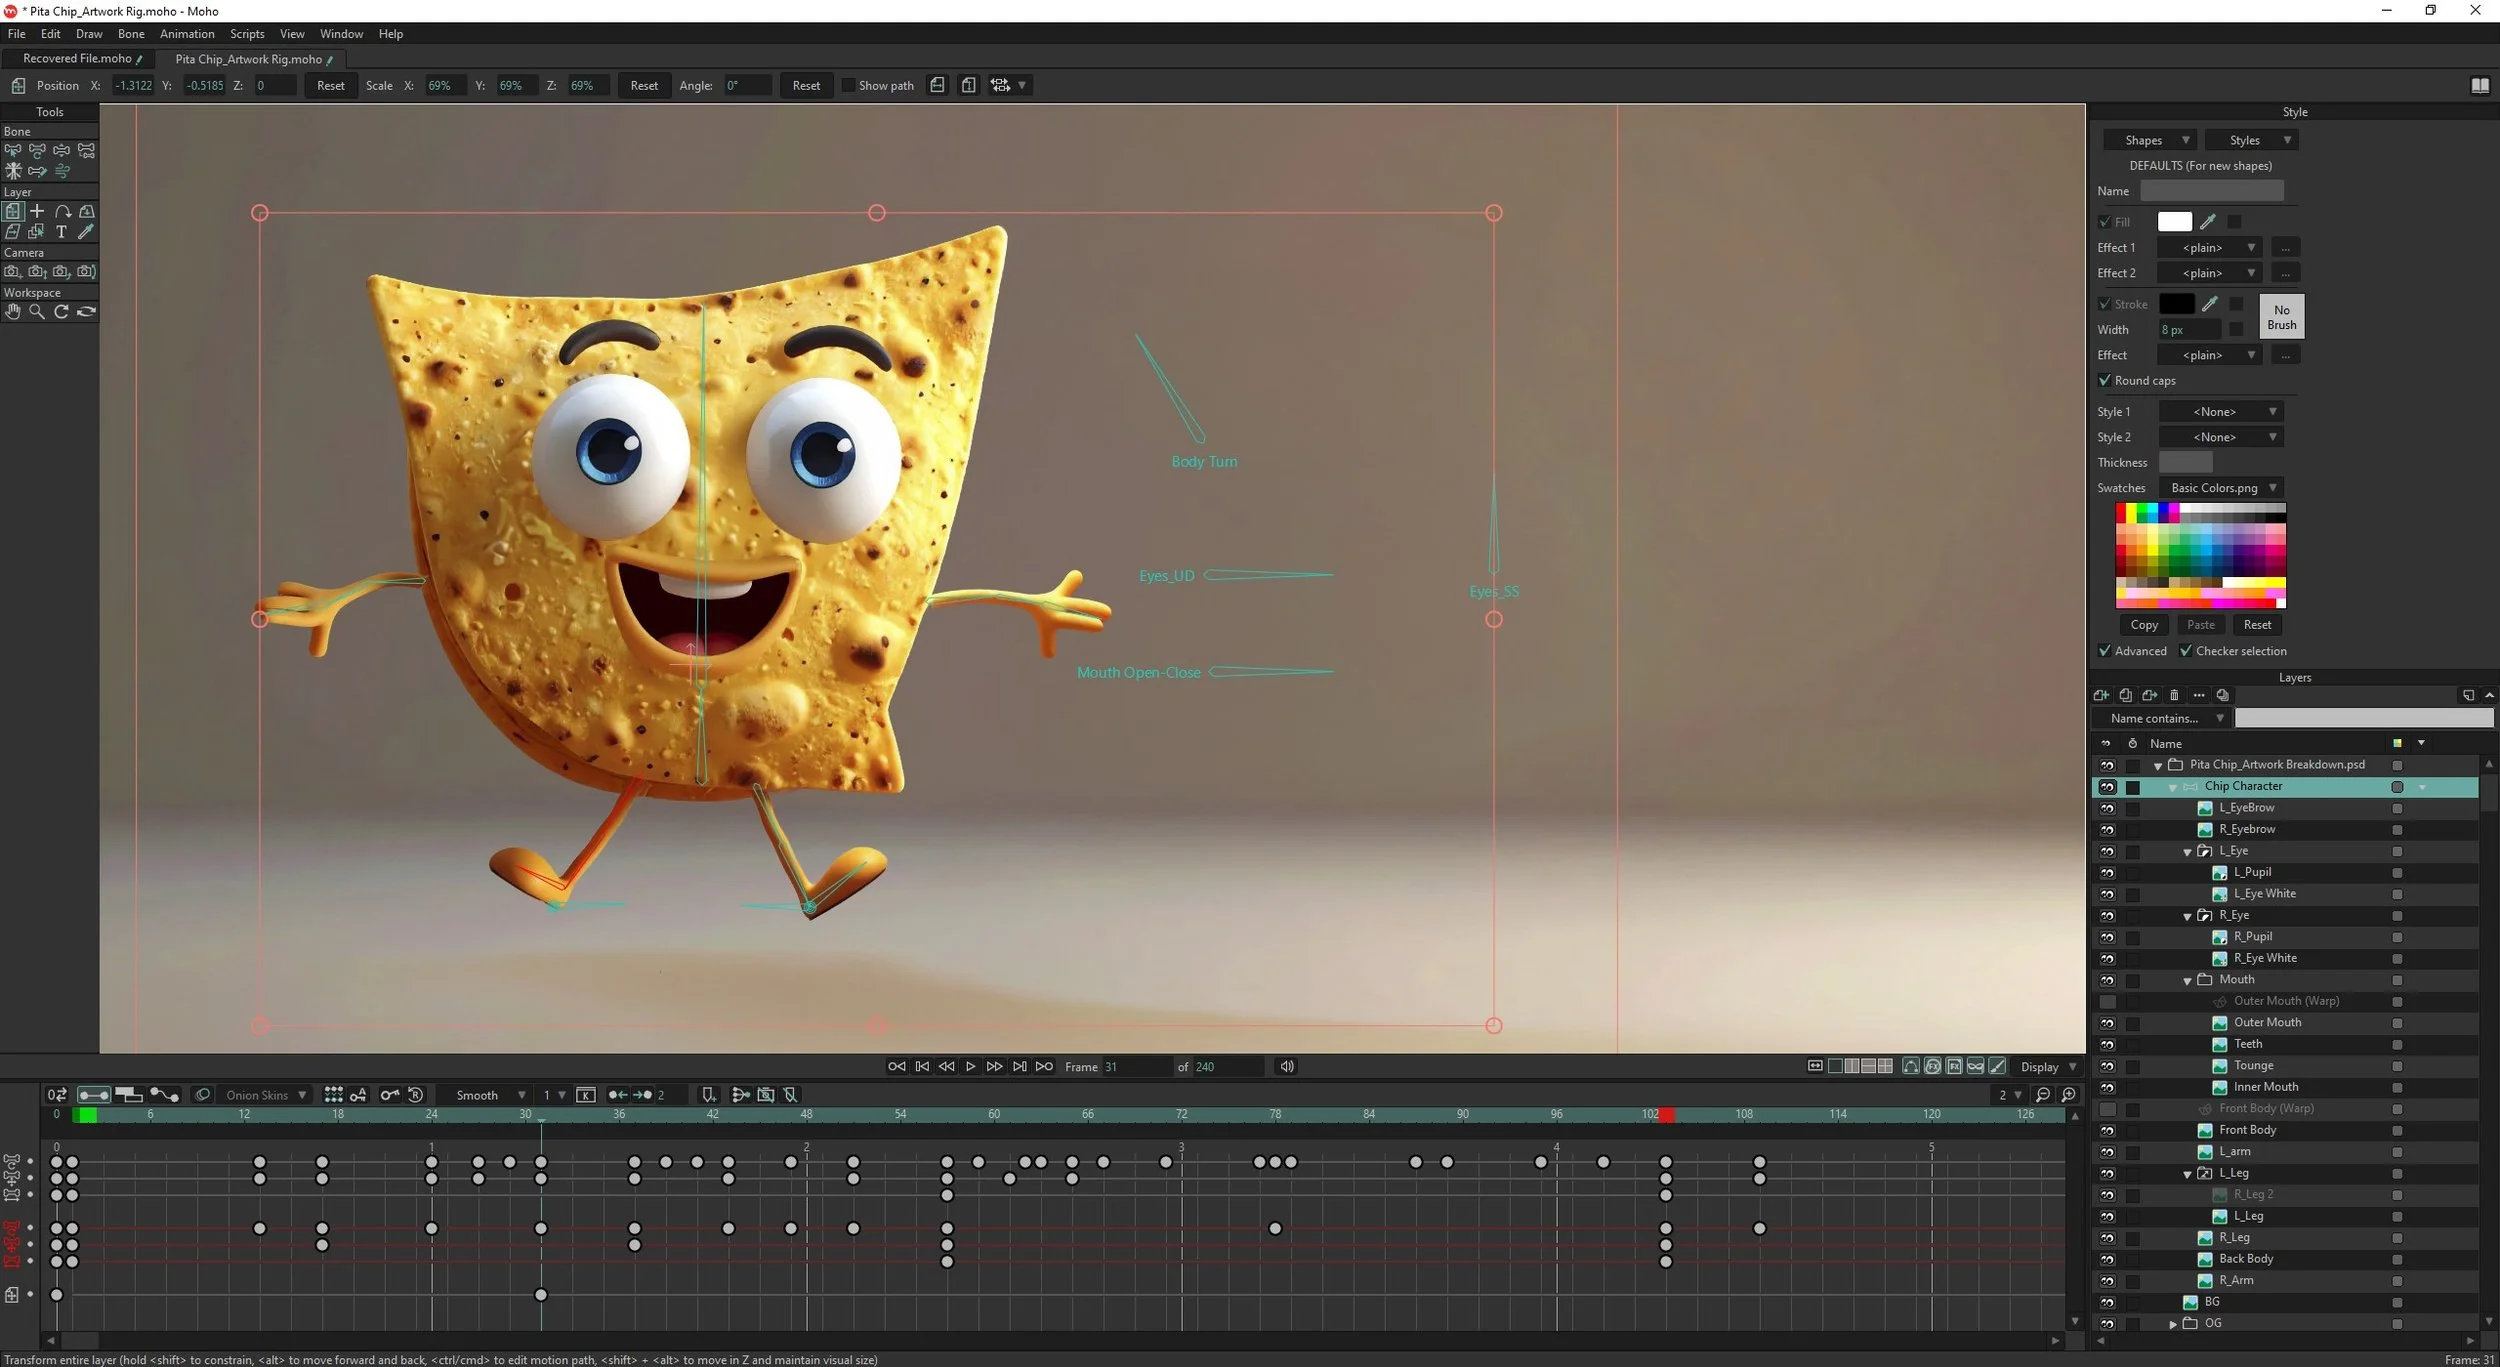Disable the Round caps checkbox
Image resolution: width=2500 pixels, height=1367 pixels.
pyautogui.click(x=2105, y=381)
